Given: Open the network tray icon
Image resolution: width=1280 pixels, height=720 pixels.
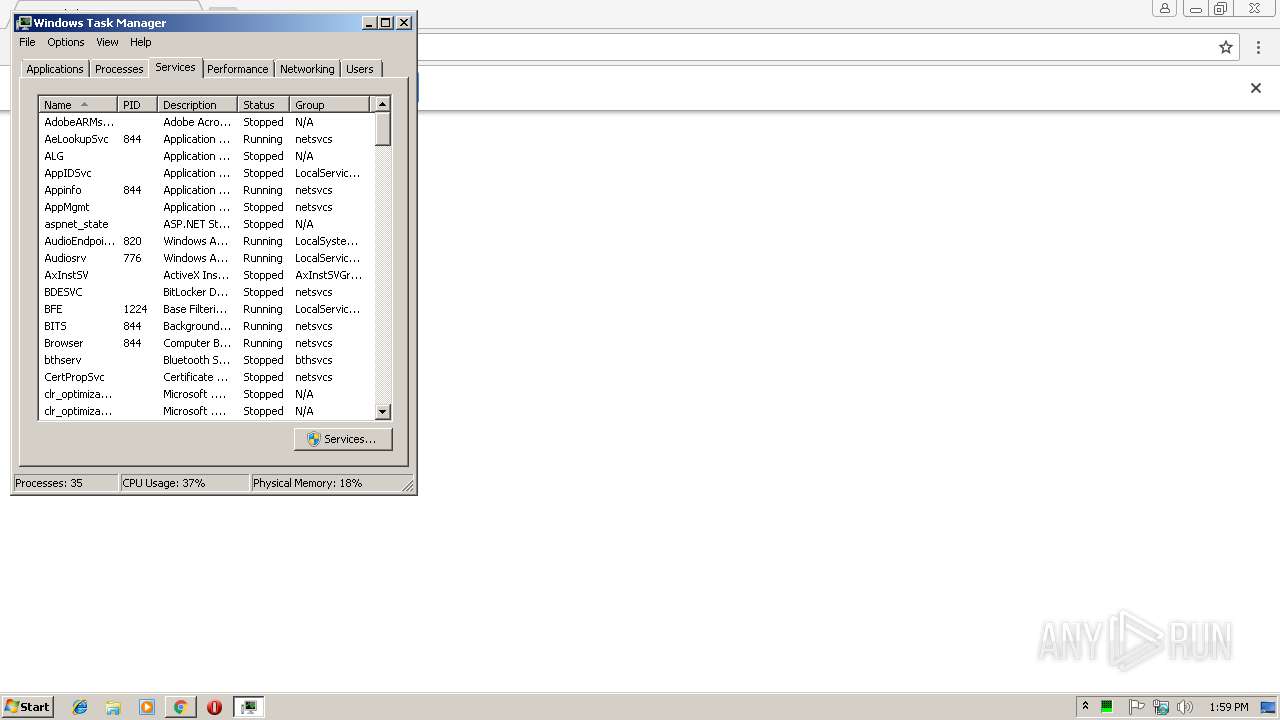Looking at the screenshot, I should point(1161,707).
